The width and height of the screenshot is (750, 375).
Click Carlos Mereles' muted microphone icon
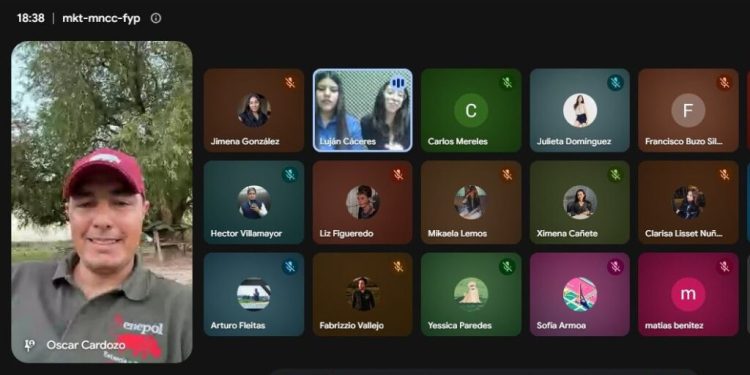click(507, 83)
